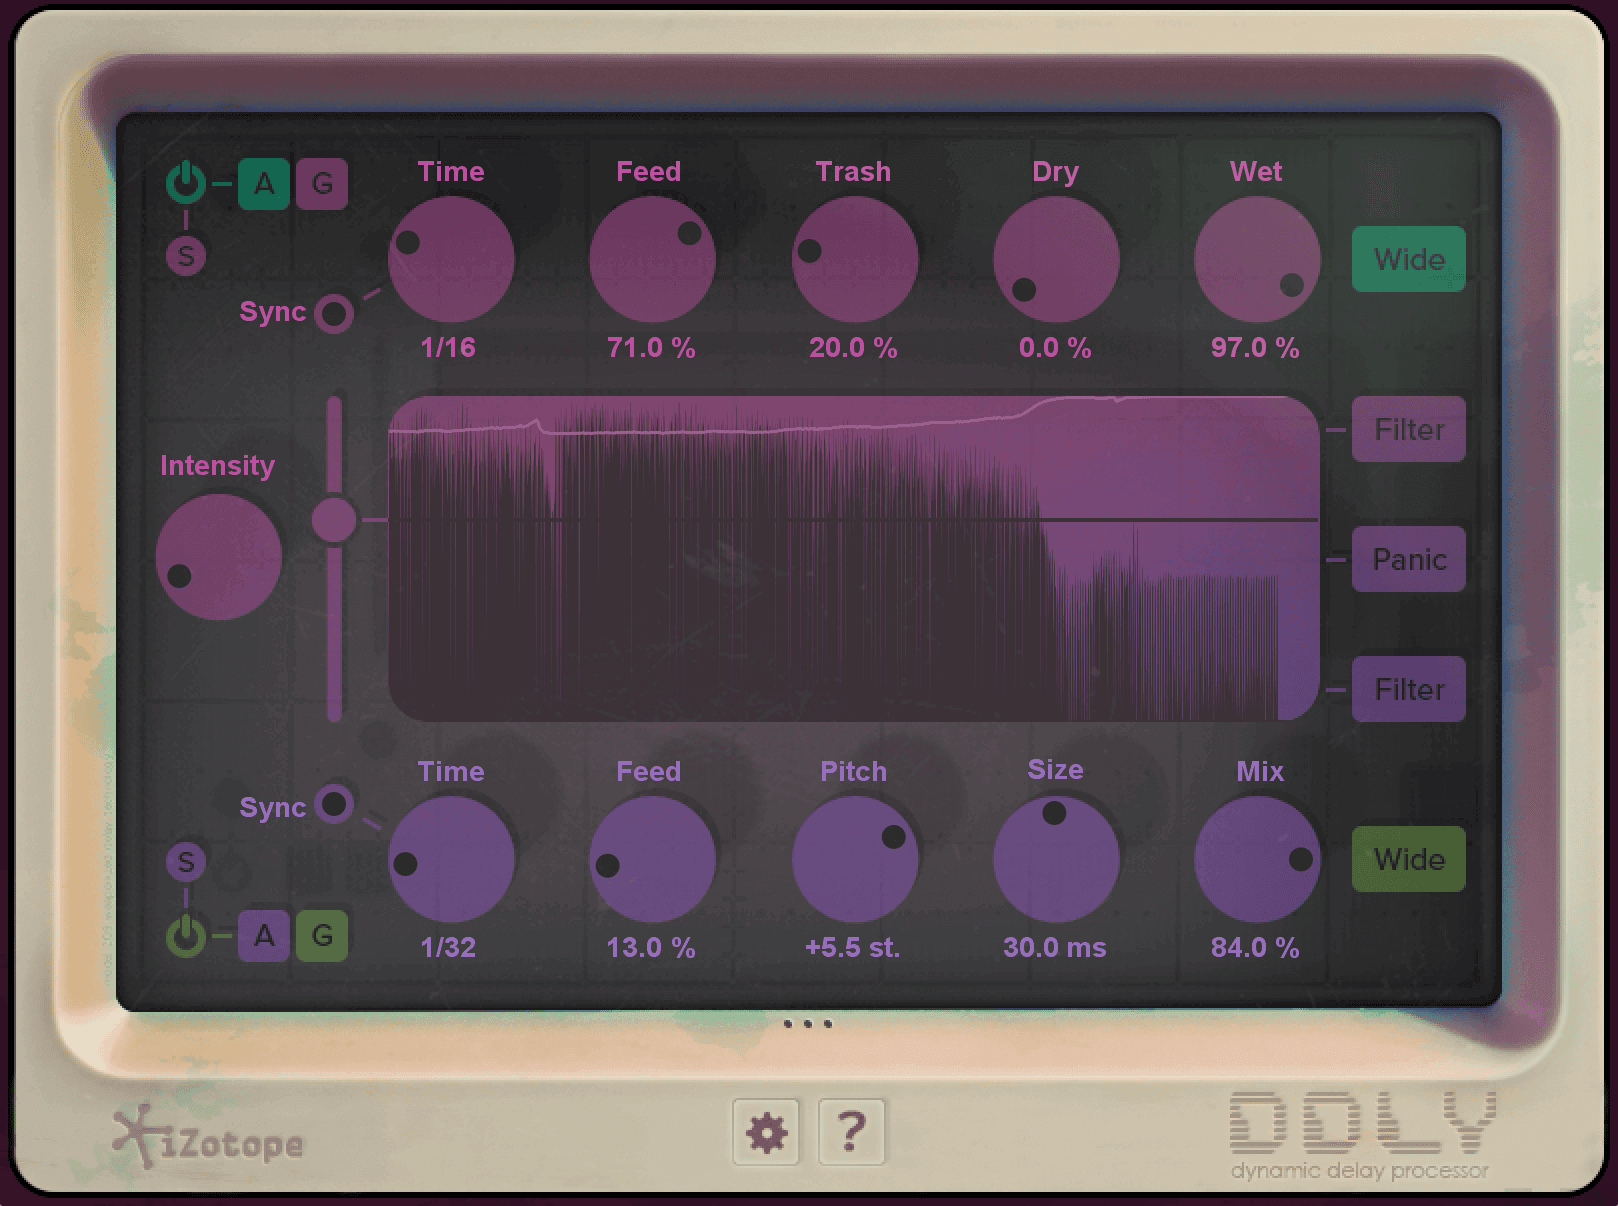Image resolution: width=1618 pixels, height=1206 pixels.
Task: Click the 13.0 % feed value
Action: [x=651, y=948]
